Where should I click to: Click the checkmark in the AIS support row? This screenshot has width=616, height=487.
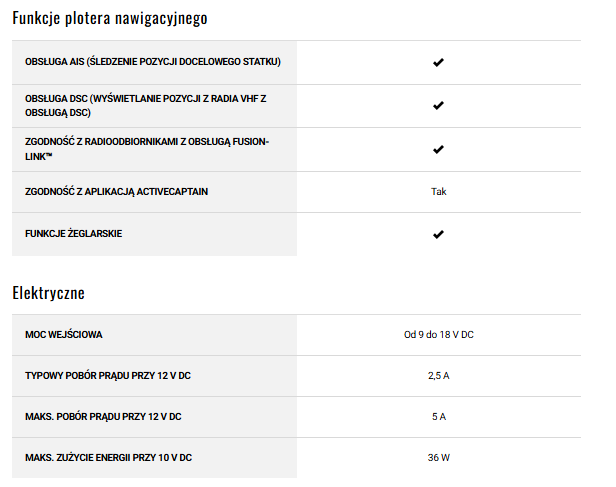(x=438, y=62)
